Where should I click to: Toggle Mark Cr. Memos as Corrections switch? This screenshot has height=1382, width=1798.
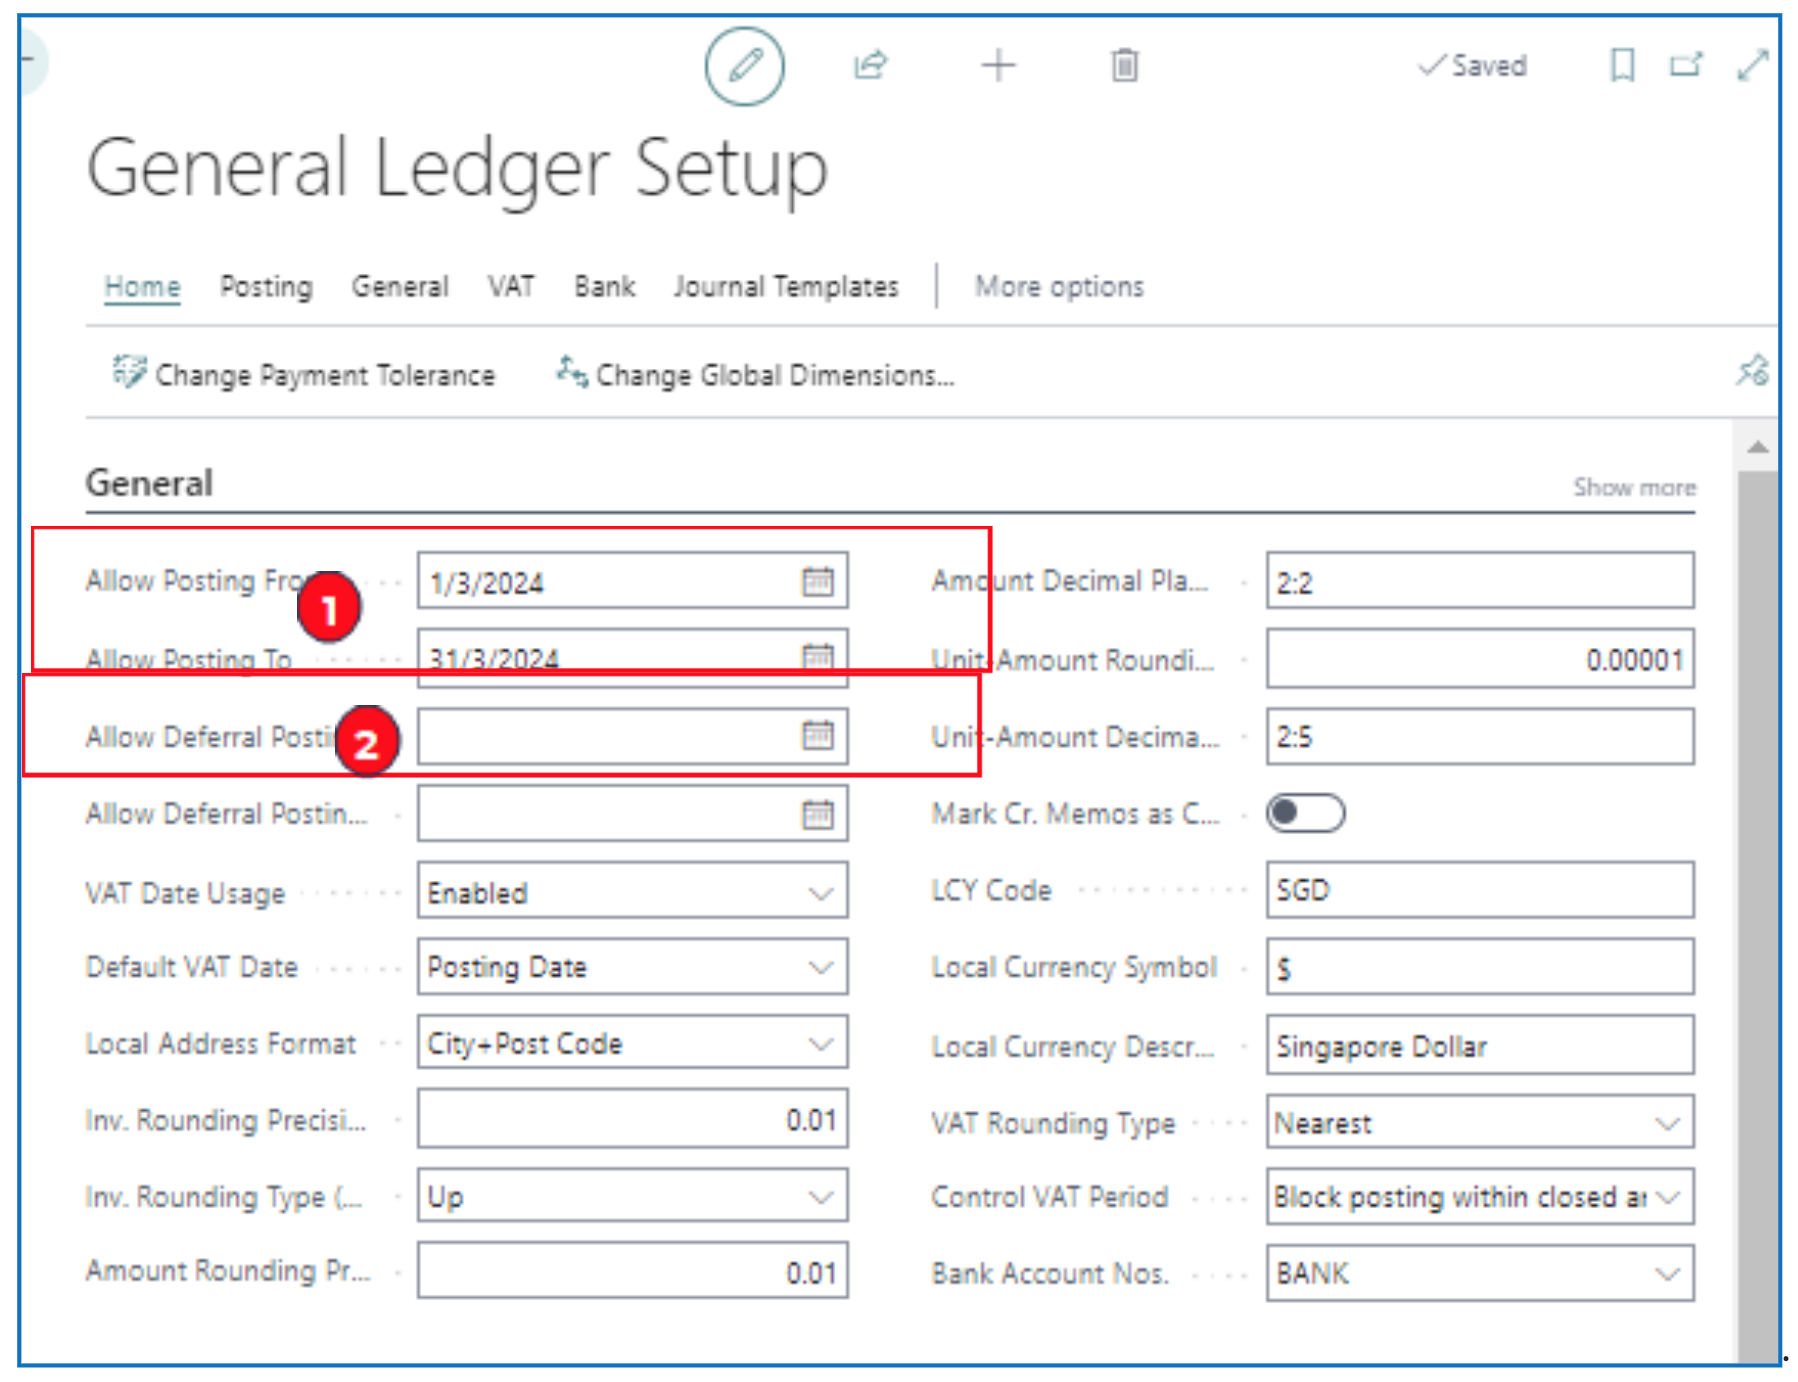(1304, 813)
